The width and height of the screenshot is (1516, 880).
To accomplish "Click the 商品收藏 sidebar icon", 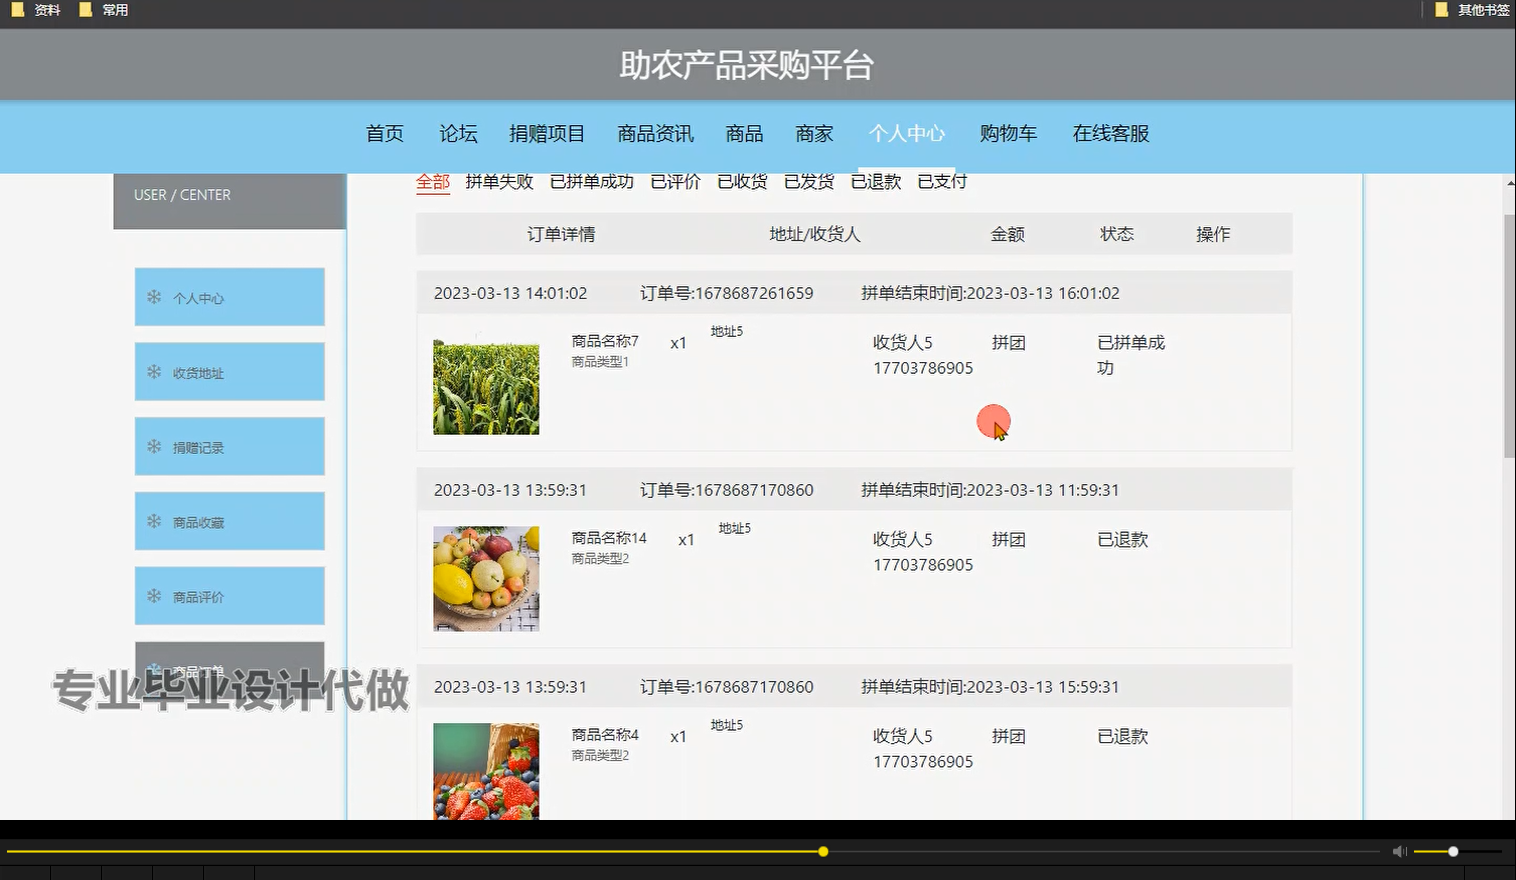I will click(x=152, y=520).
